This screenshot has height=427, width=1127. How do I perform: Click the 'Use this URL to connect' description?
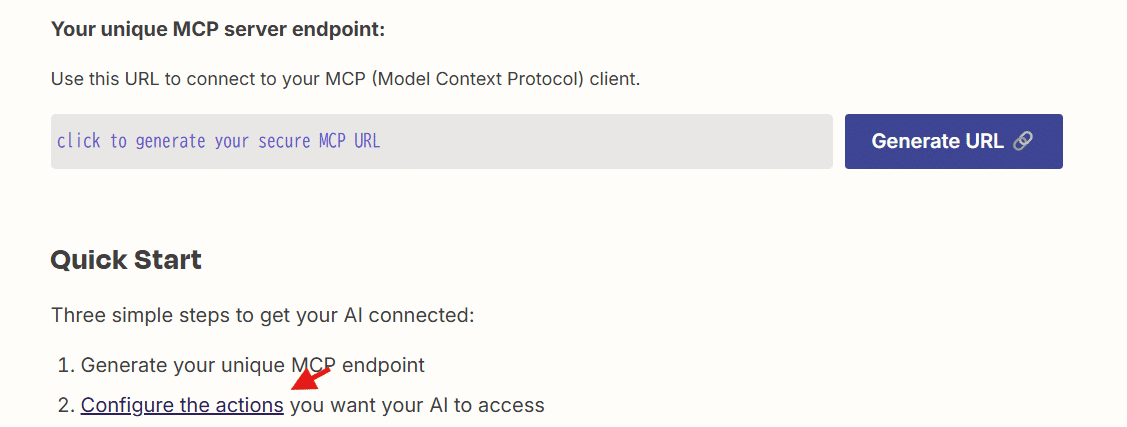[x=345, y=78]
